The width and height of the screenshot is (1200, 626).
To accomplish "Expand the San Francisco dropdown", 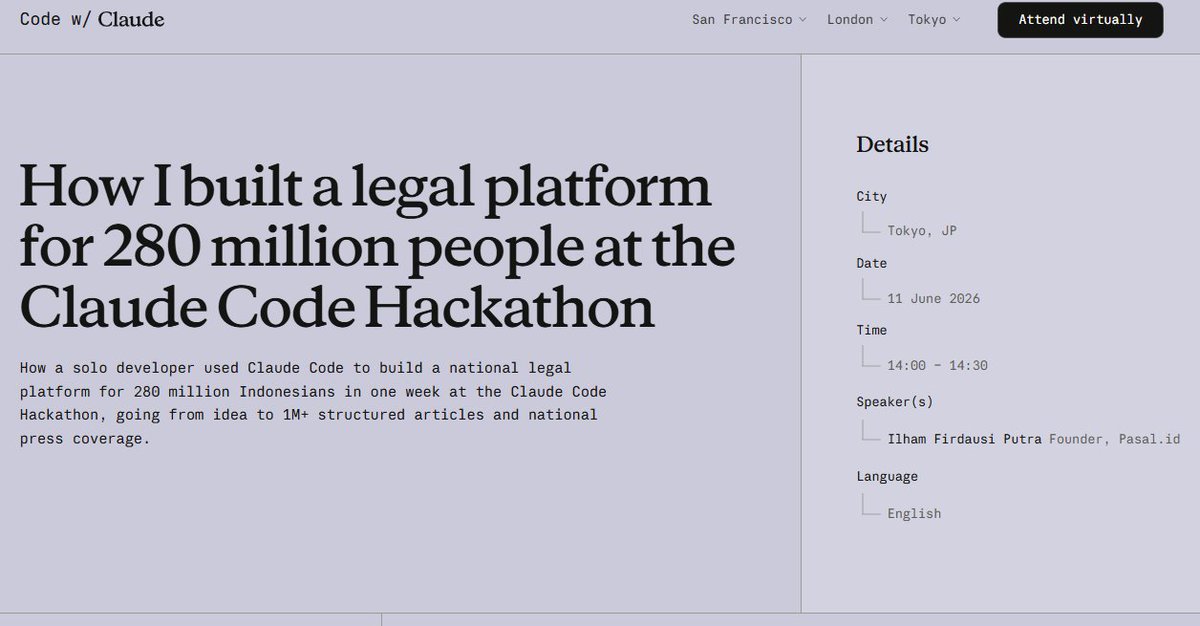I will (x=749, y=20).
